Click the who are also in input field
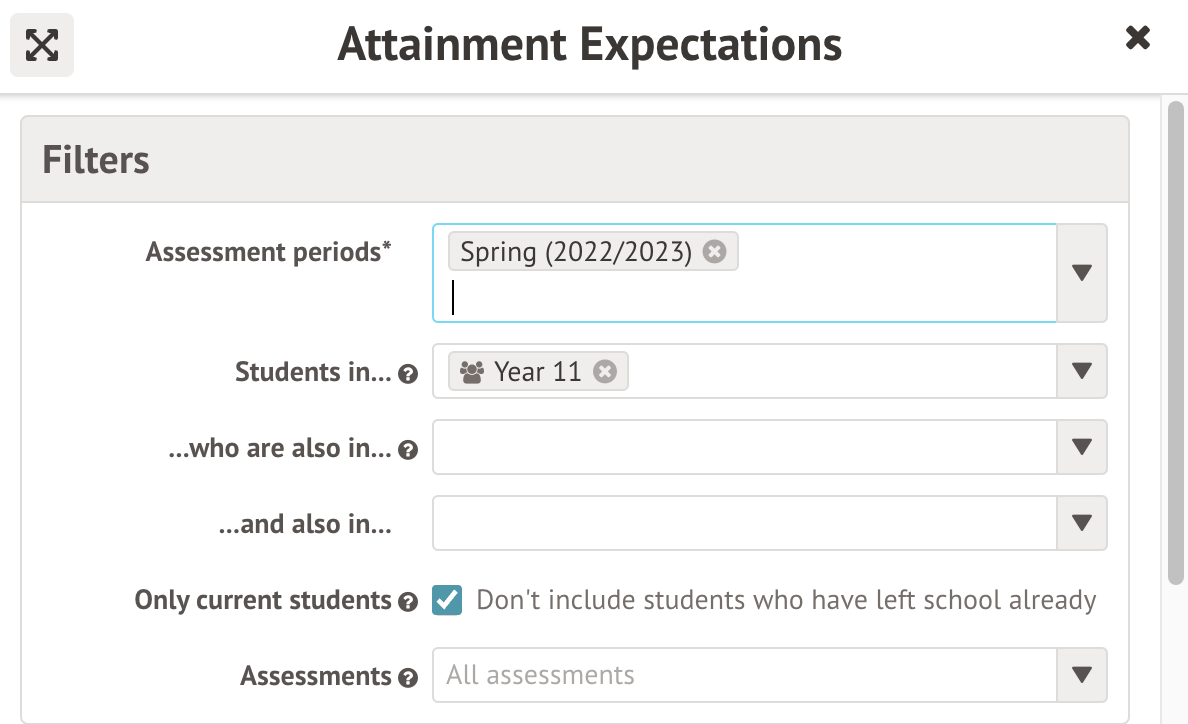This screenshot has width=1188, height=724. click(x=744, y=447)
